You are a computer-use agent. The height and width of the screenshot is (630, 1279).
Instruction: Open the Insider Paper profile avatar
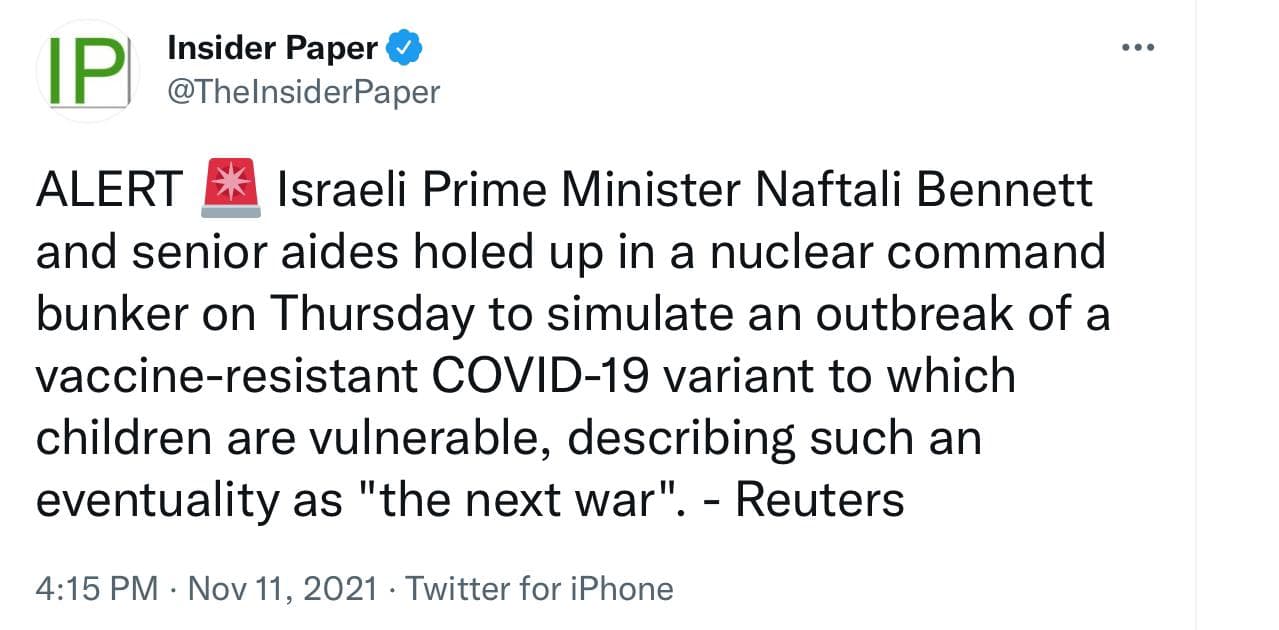(x=87, y=71)
